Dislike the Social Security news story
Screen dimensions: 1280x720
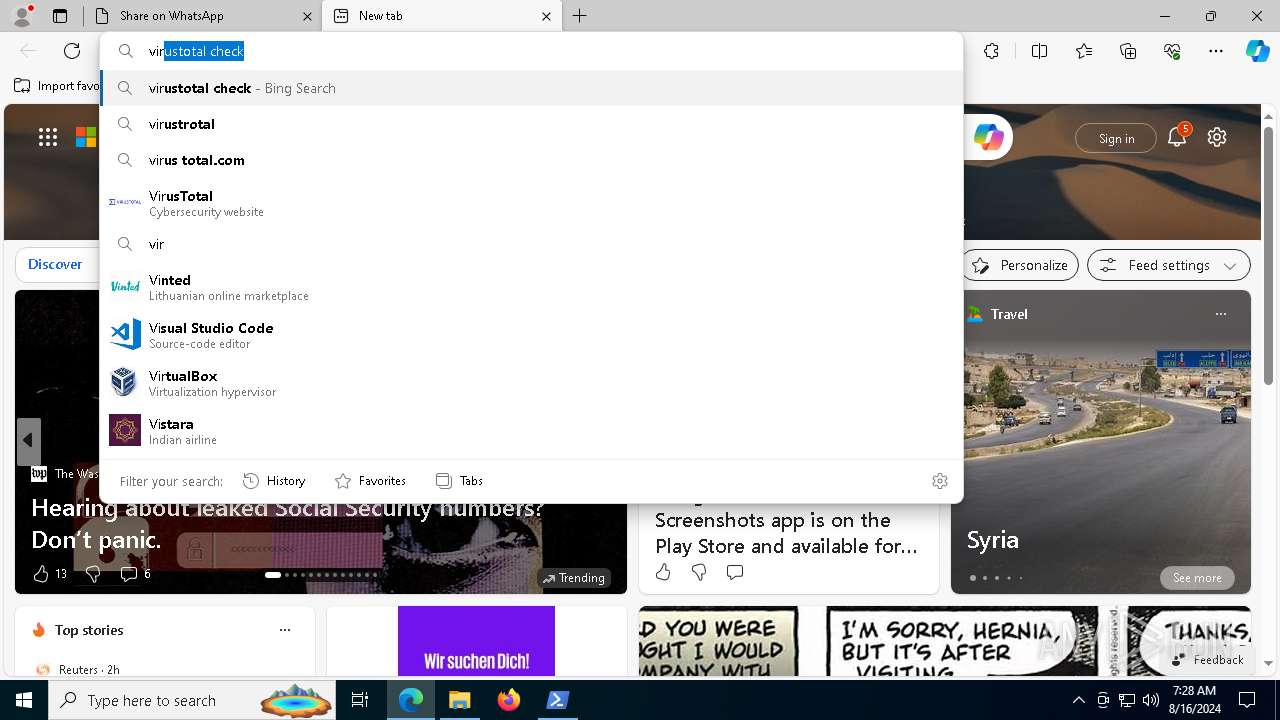93,574
